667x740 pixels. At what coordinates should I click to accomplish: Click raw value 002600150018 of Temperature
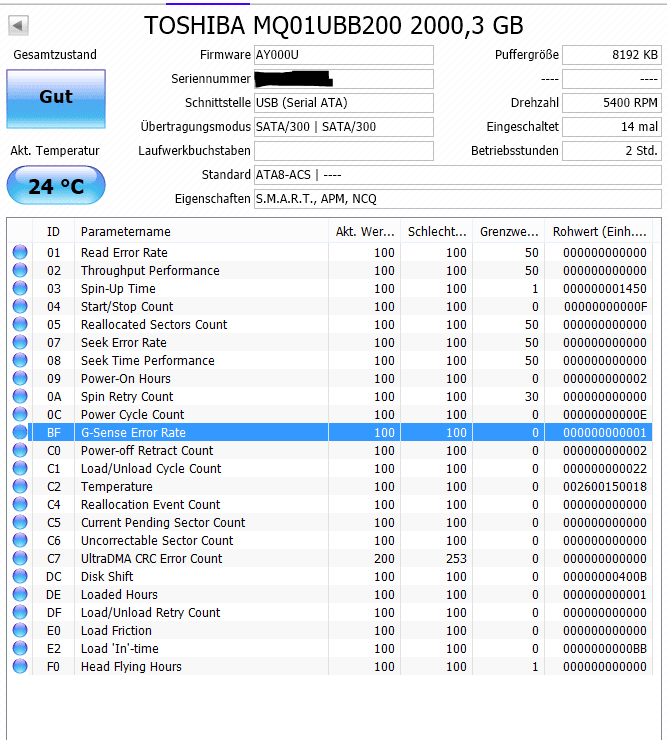tap(605, 487)
